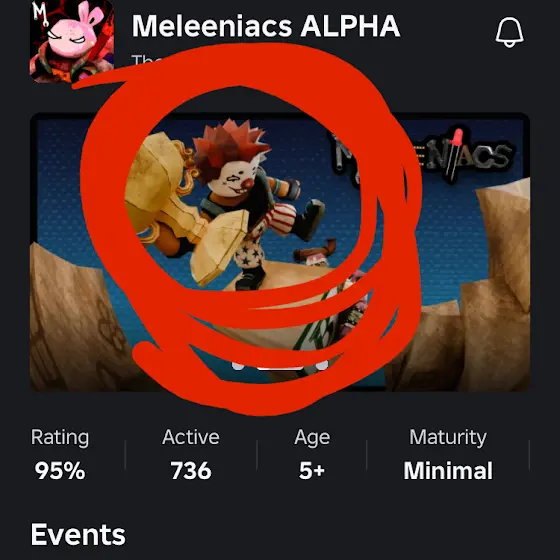The width and height of the screenshot is (560, 560).
Task: Expand the Events section heading
Action: pos(78,534)
